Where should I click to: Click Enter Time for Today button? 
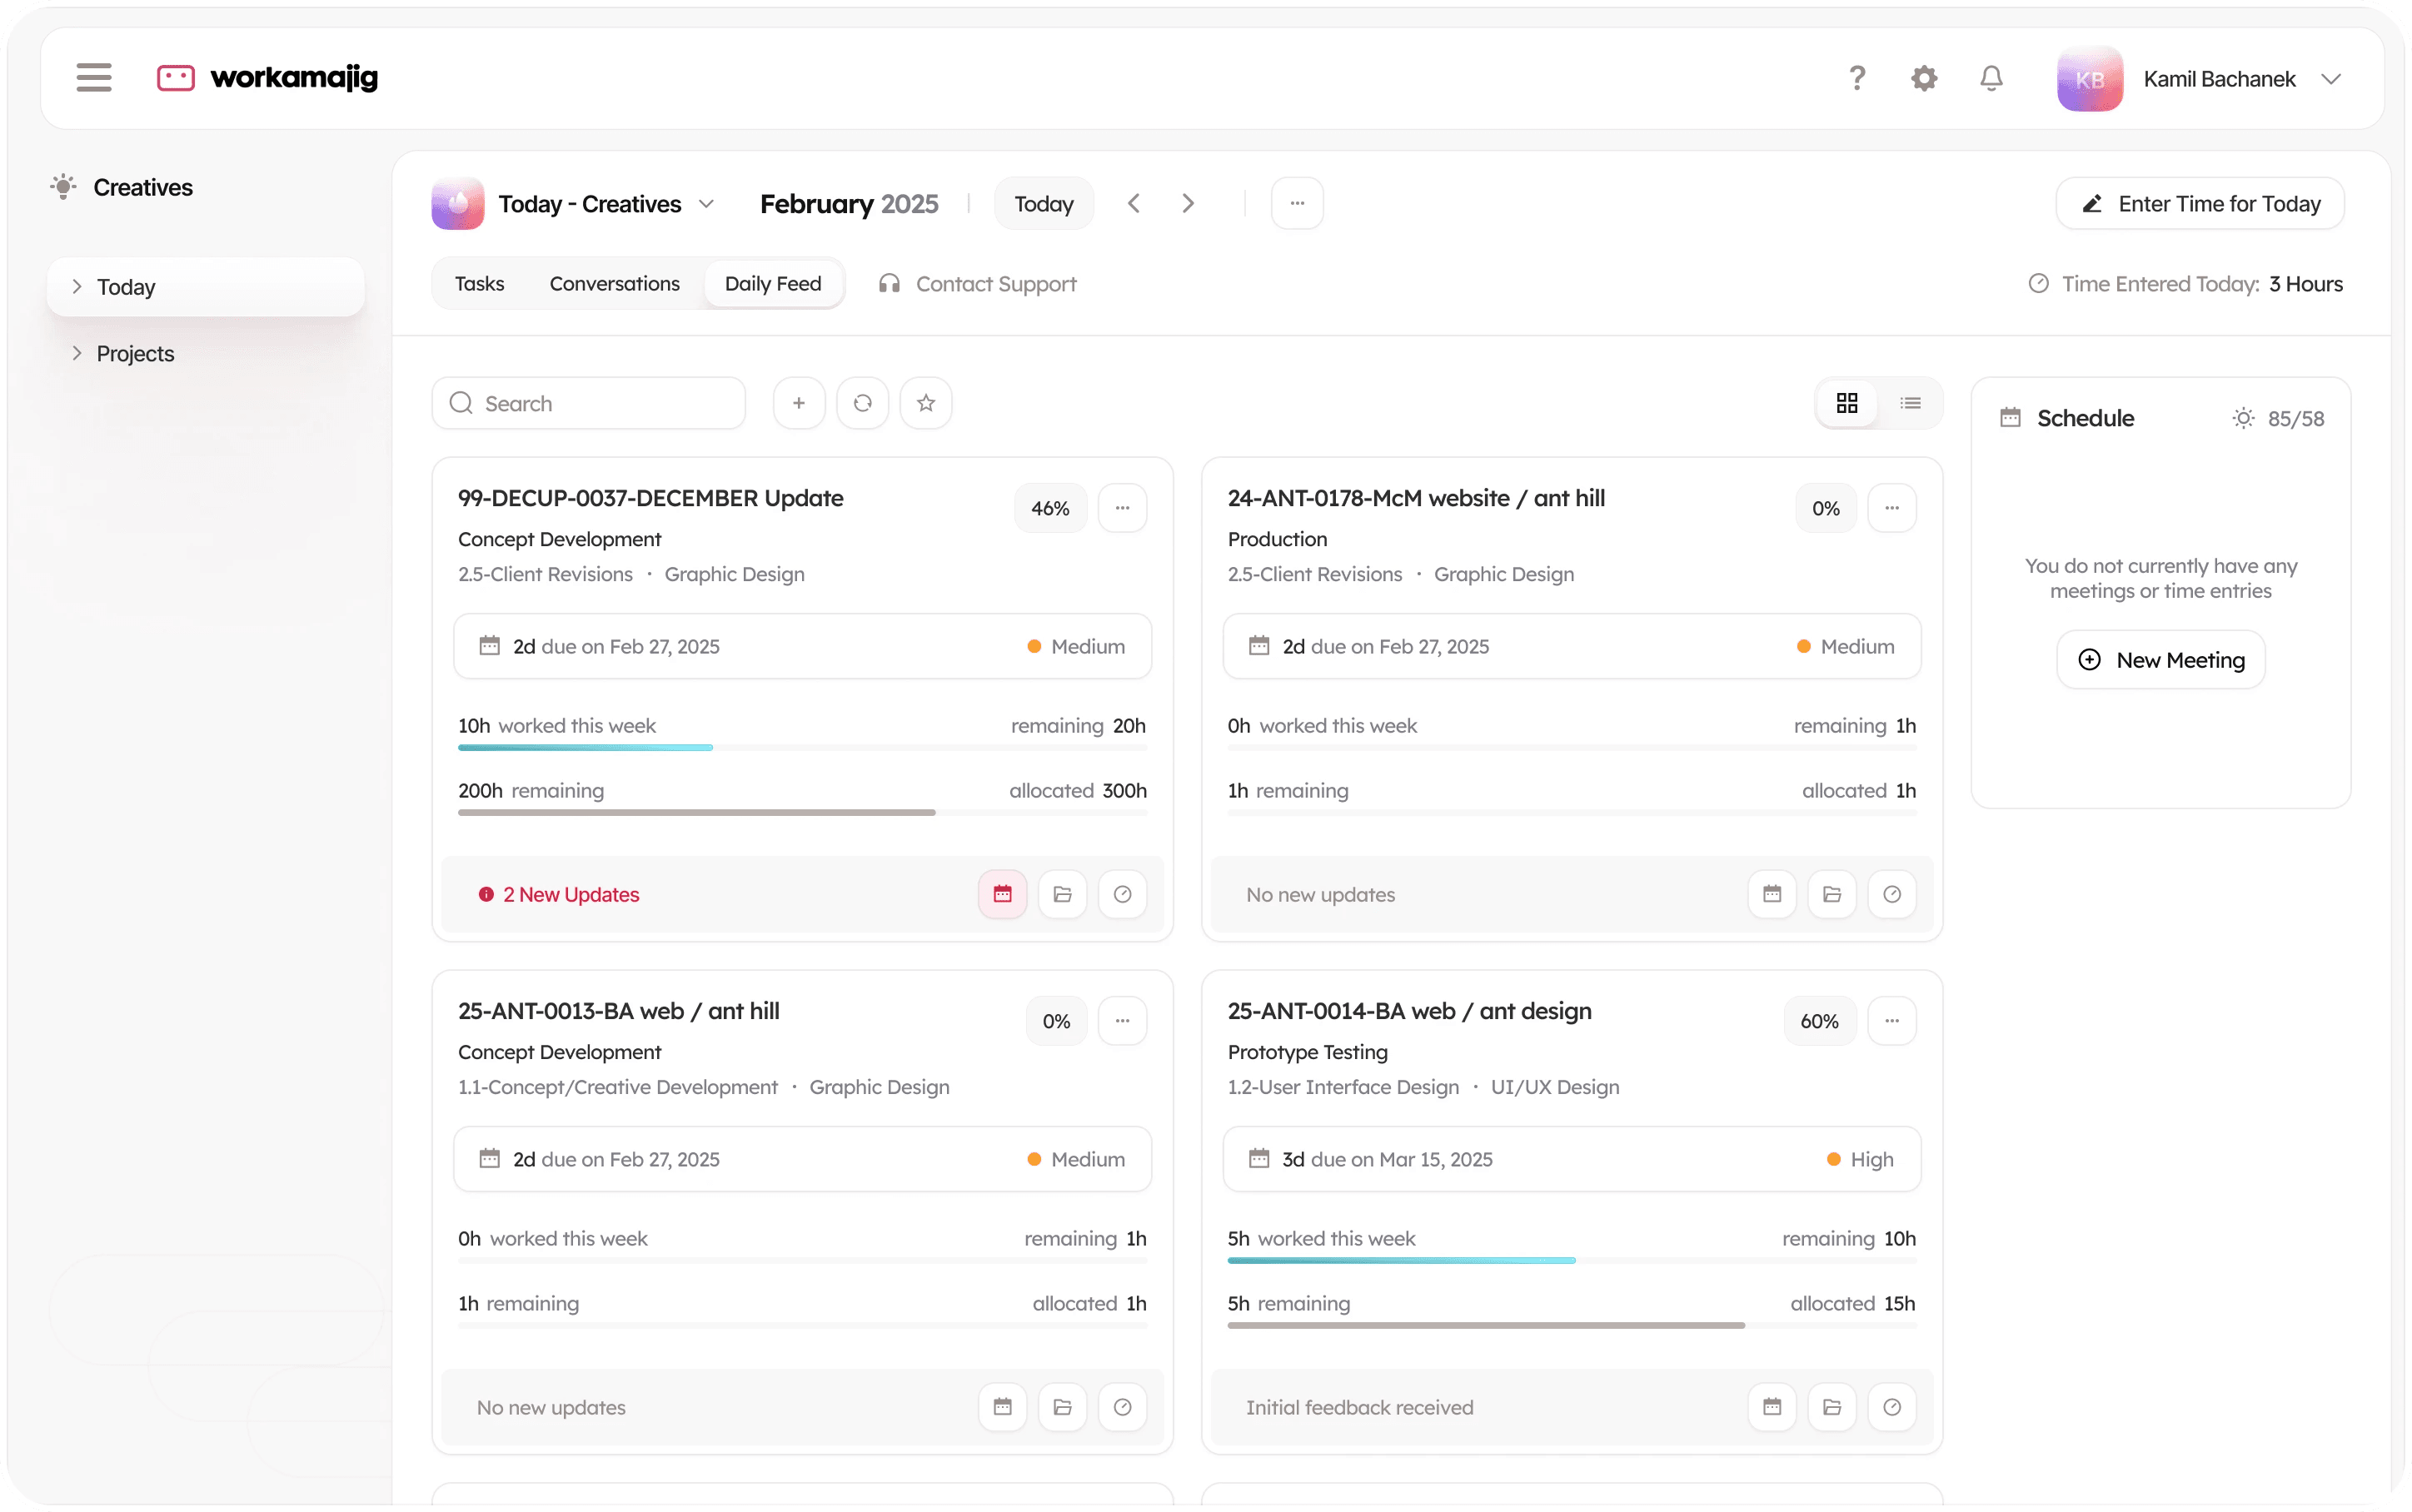[2199, 204]
